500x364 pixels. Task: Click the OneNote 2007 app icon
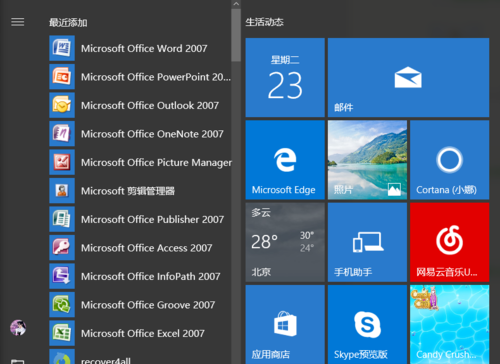(x=62, y=134)
